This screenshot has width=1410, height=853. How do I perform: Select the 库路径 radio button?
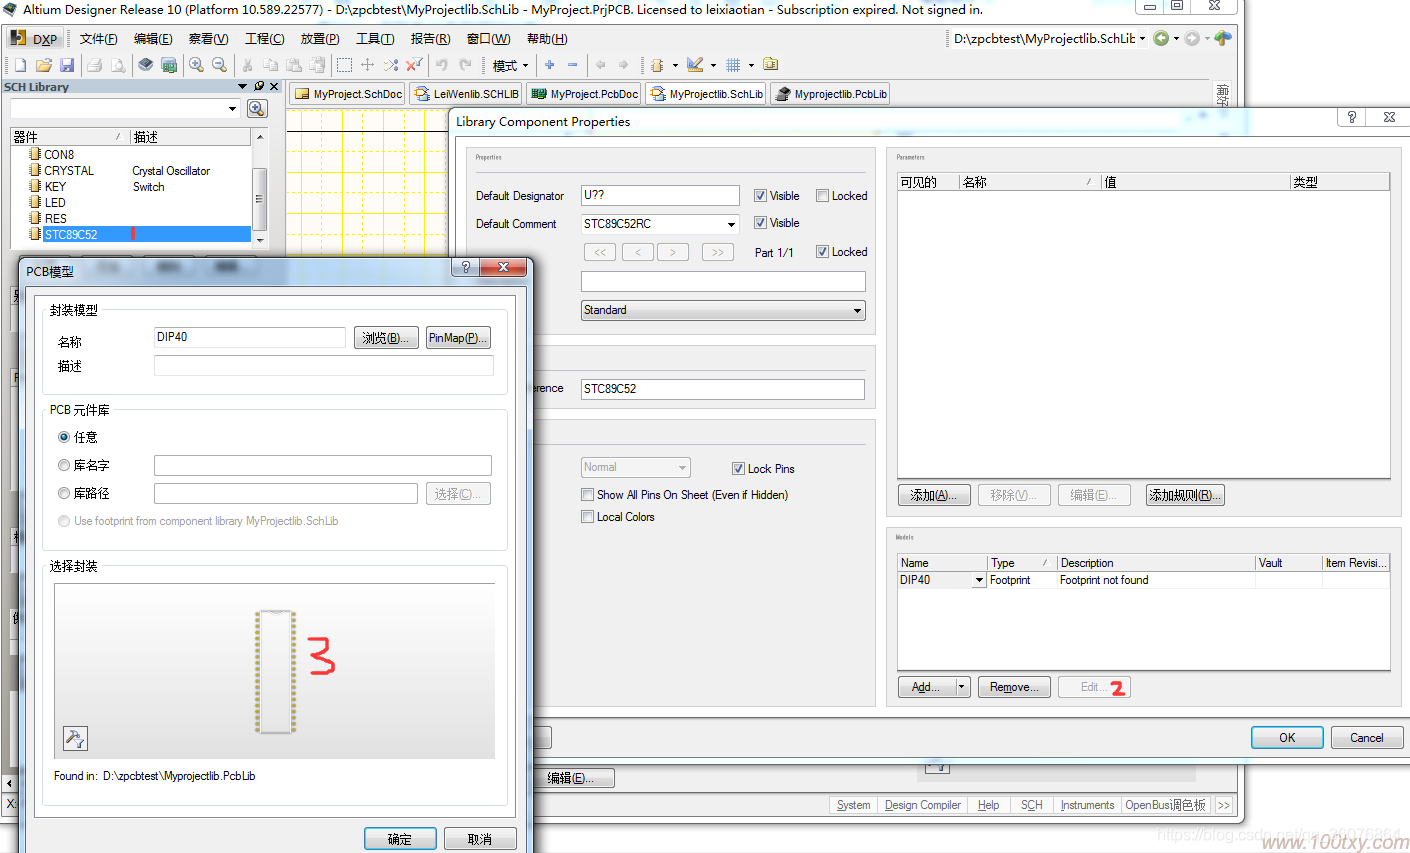(64, 493)
